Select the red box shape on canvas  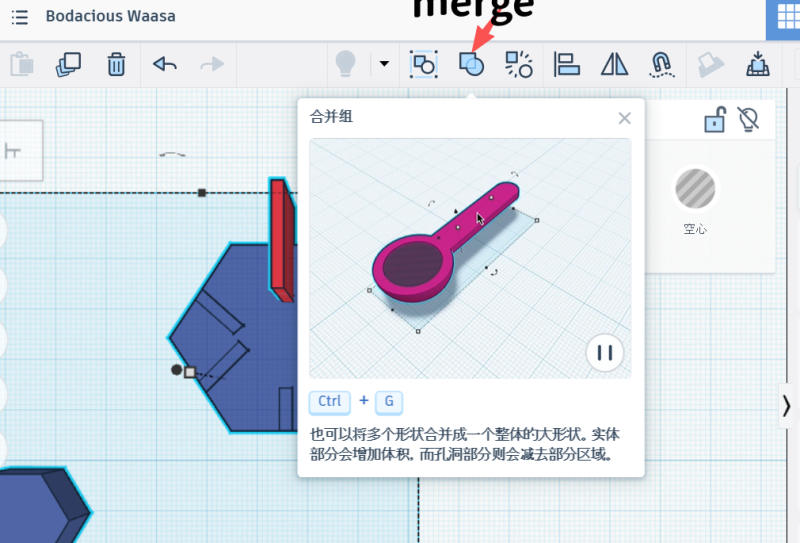(x=283, y=240)
